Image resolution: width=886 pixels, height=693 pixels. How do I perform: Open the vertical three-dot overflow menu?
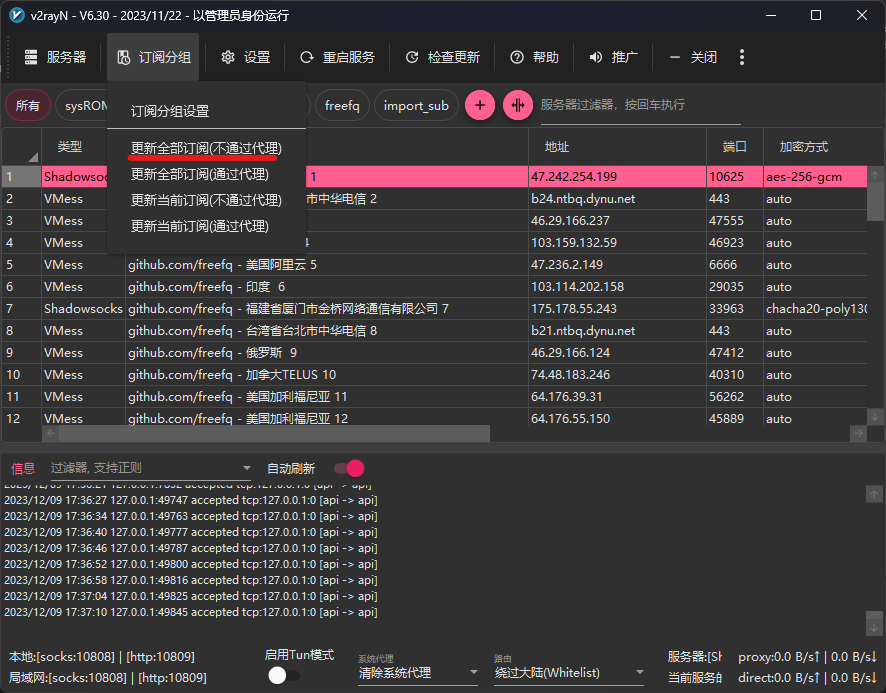coord(742,57)
